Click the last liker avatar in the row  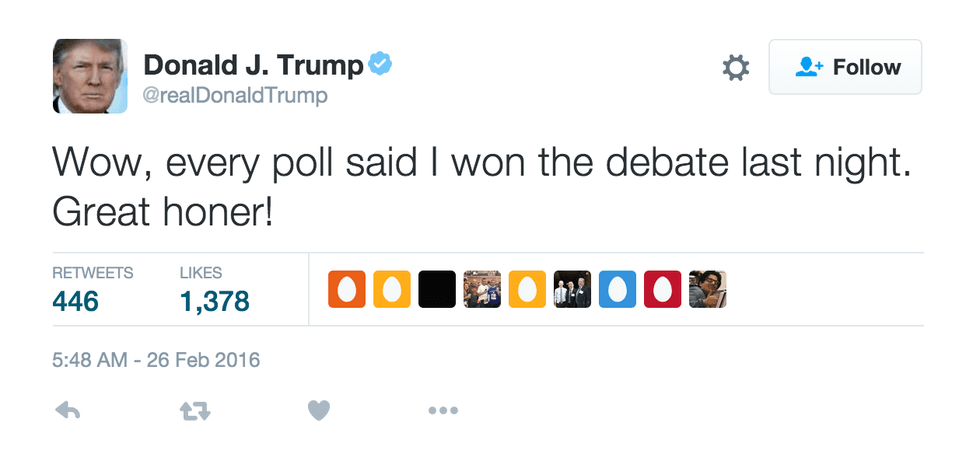[707, 290]
